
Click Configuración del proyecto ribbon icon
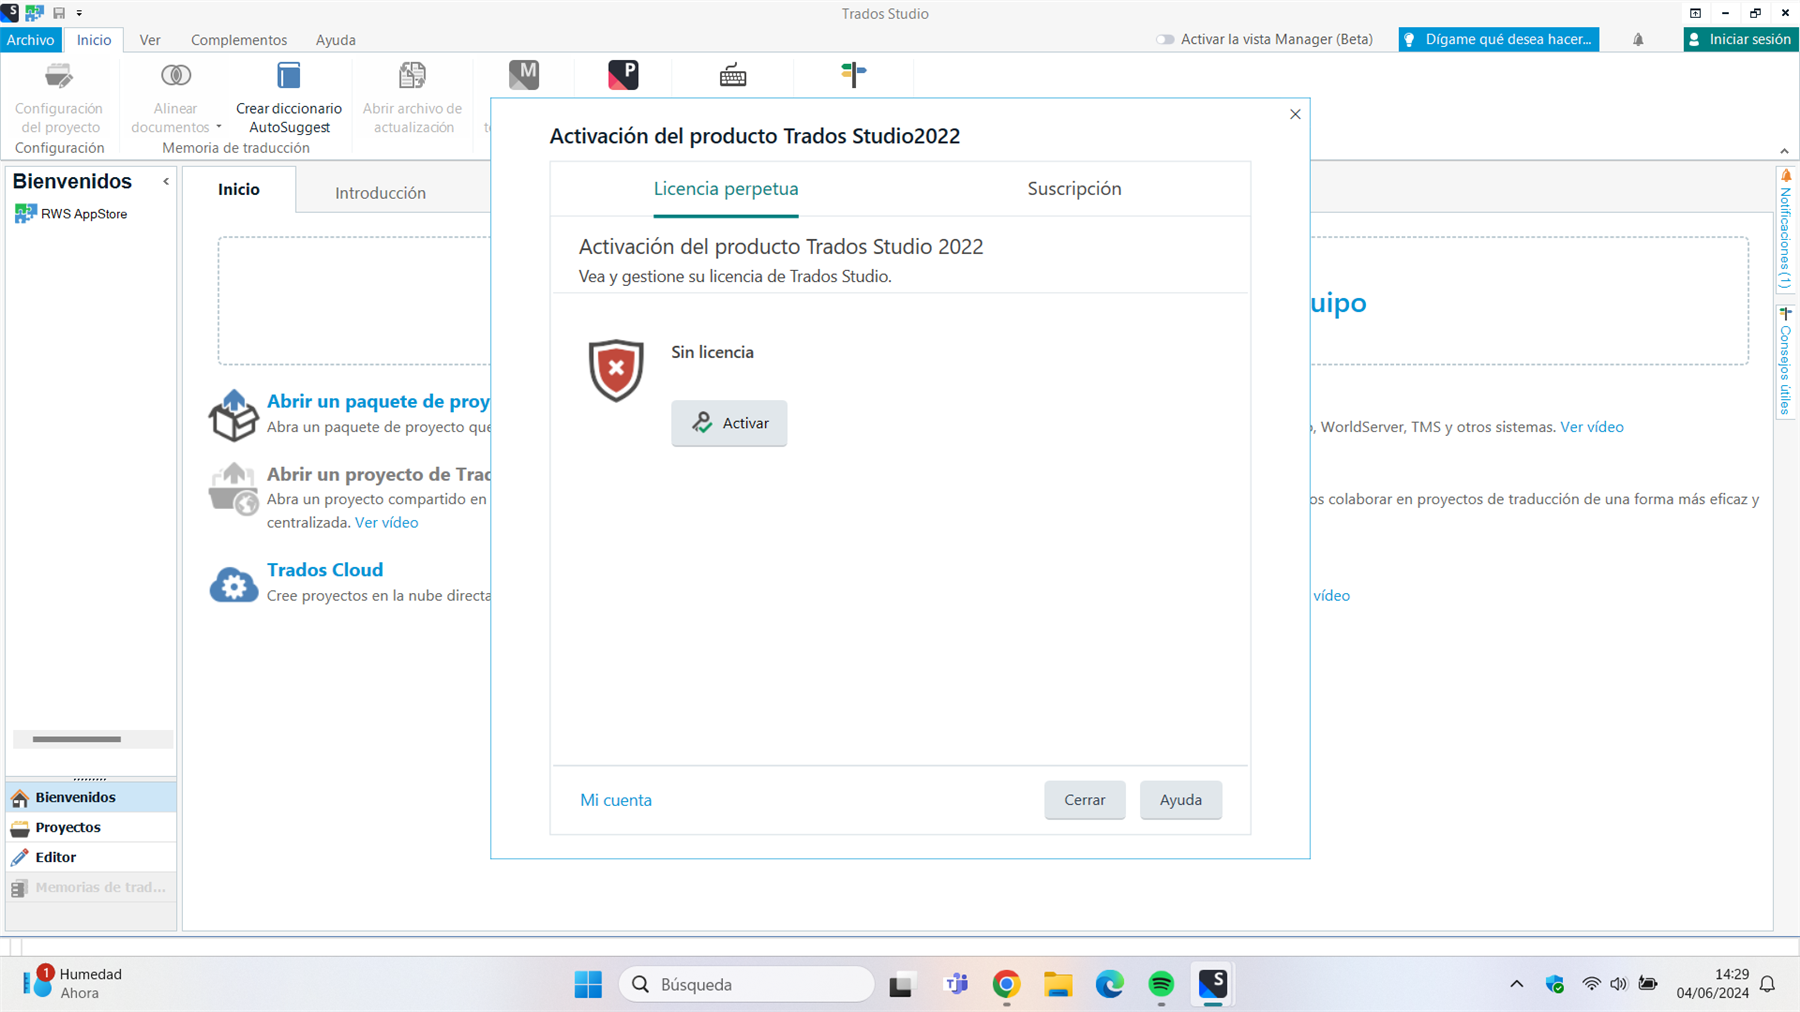pos(59,76)
